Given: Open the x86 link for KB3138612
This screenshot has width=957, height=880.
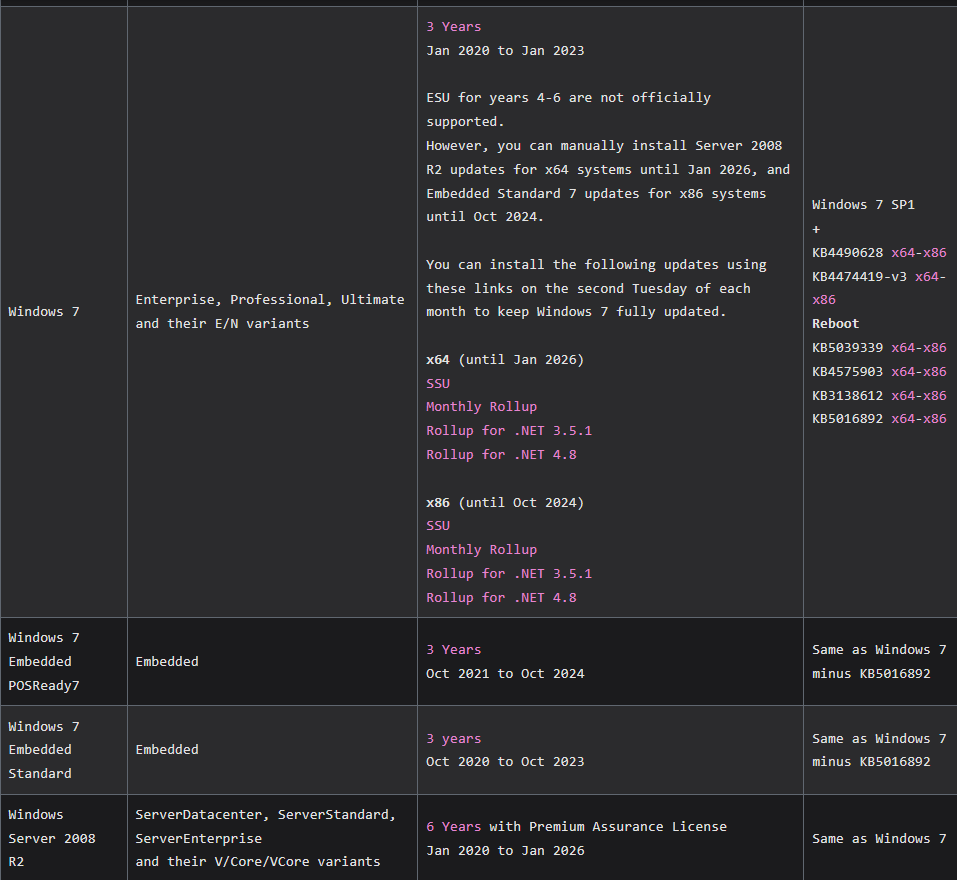Looking at the screenshot, I should coord(934,395).
